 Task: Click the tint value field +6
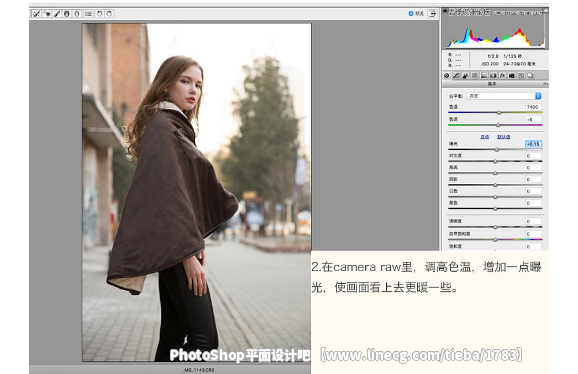click(x=533, y=119)
